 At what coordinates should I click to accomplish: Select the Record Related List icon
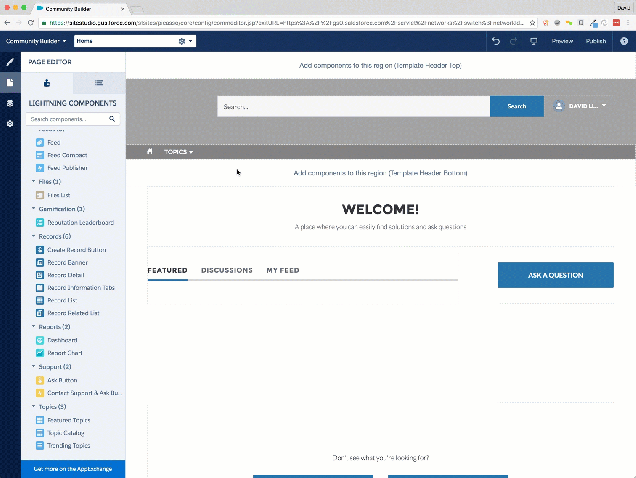click(40, 313)
